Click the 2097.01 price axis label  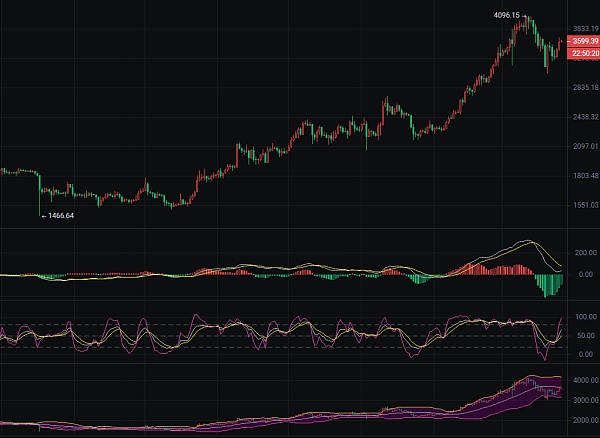coord(585,146)
